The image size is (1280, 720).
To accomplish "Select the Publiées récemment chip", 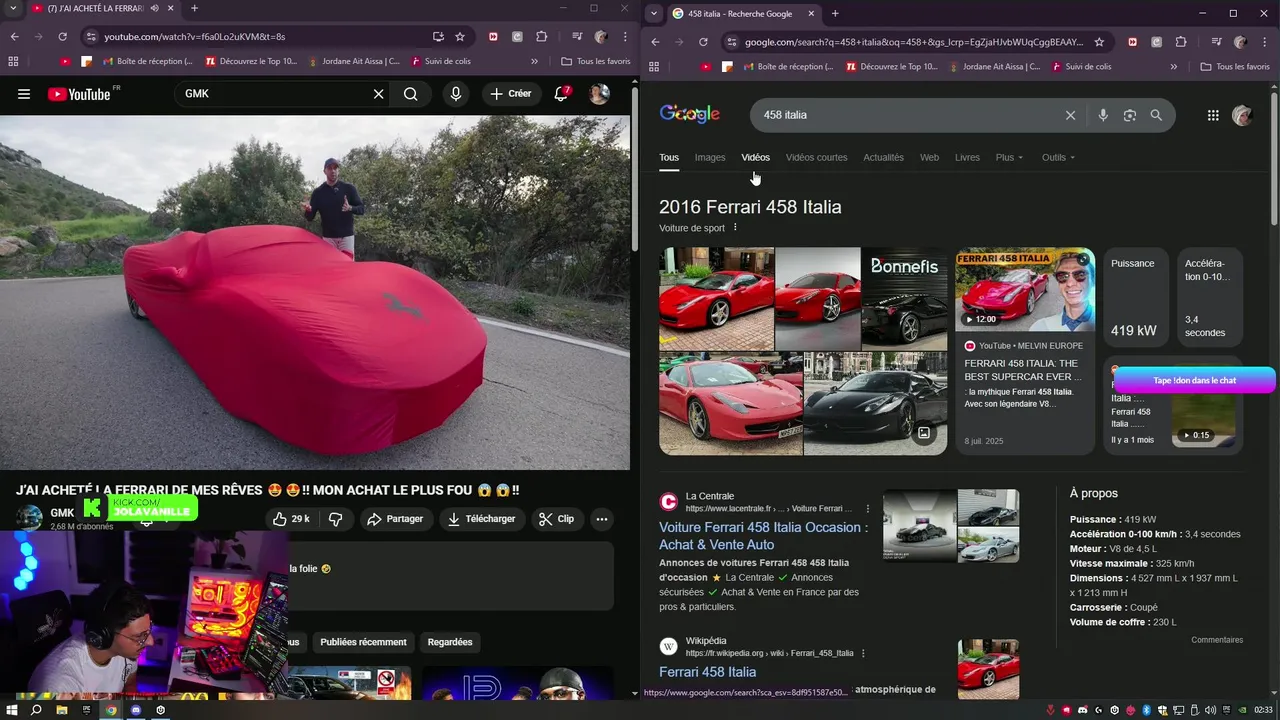I will (x=363, y=642).
